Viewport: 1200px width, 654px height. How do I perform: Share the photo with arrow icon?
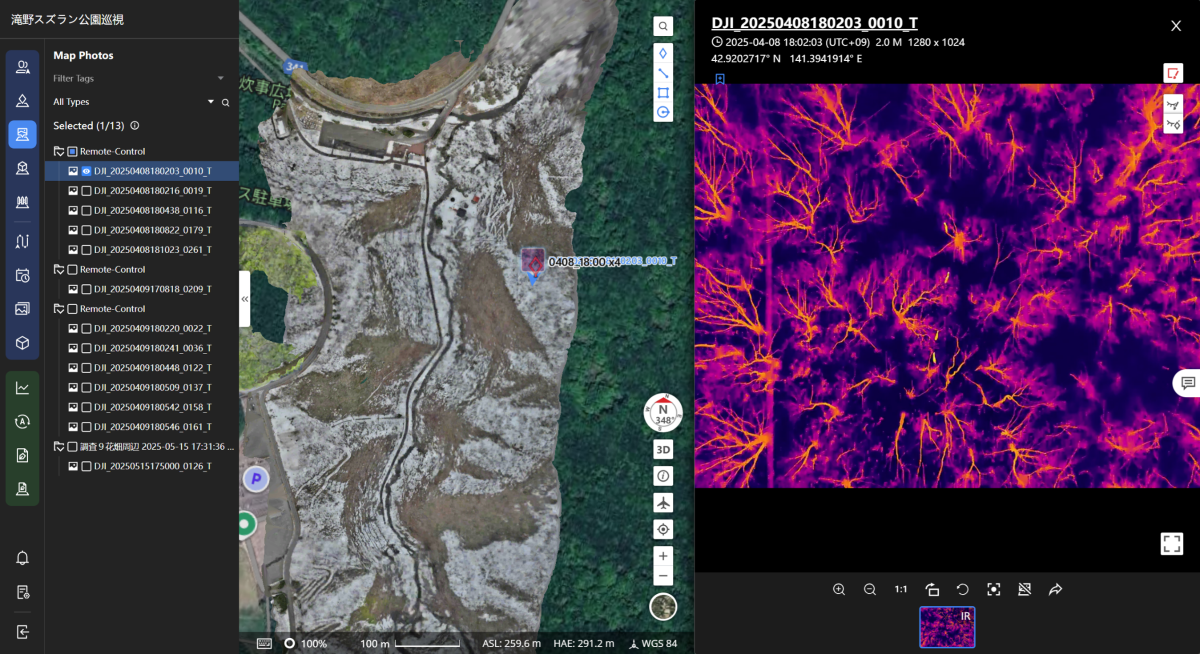coord(1055,590)
